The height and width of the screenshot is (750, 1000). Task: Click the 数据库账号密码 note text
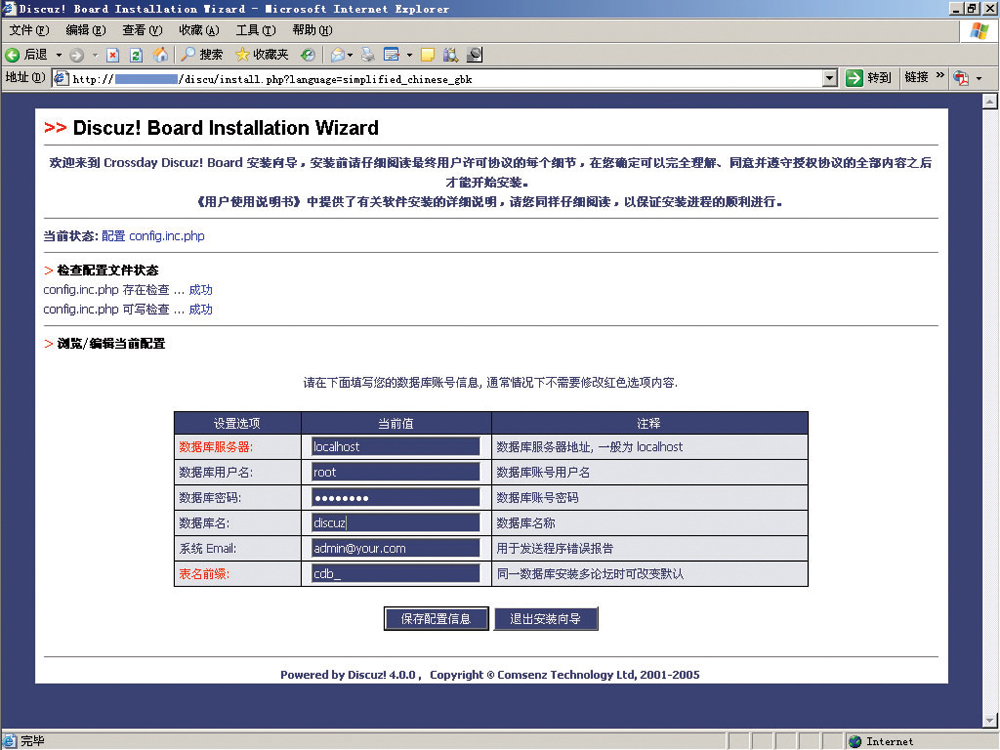pyautogui.click(x=538, y=497)
